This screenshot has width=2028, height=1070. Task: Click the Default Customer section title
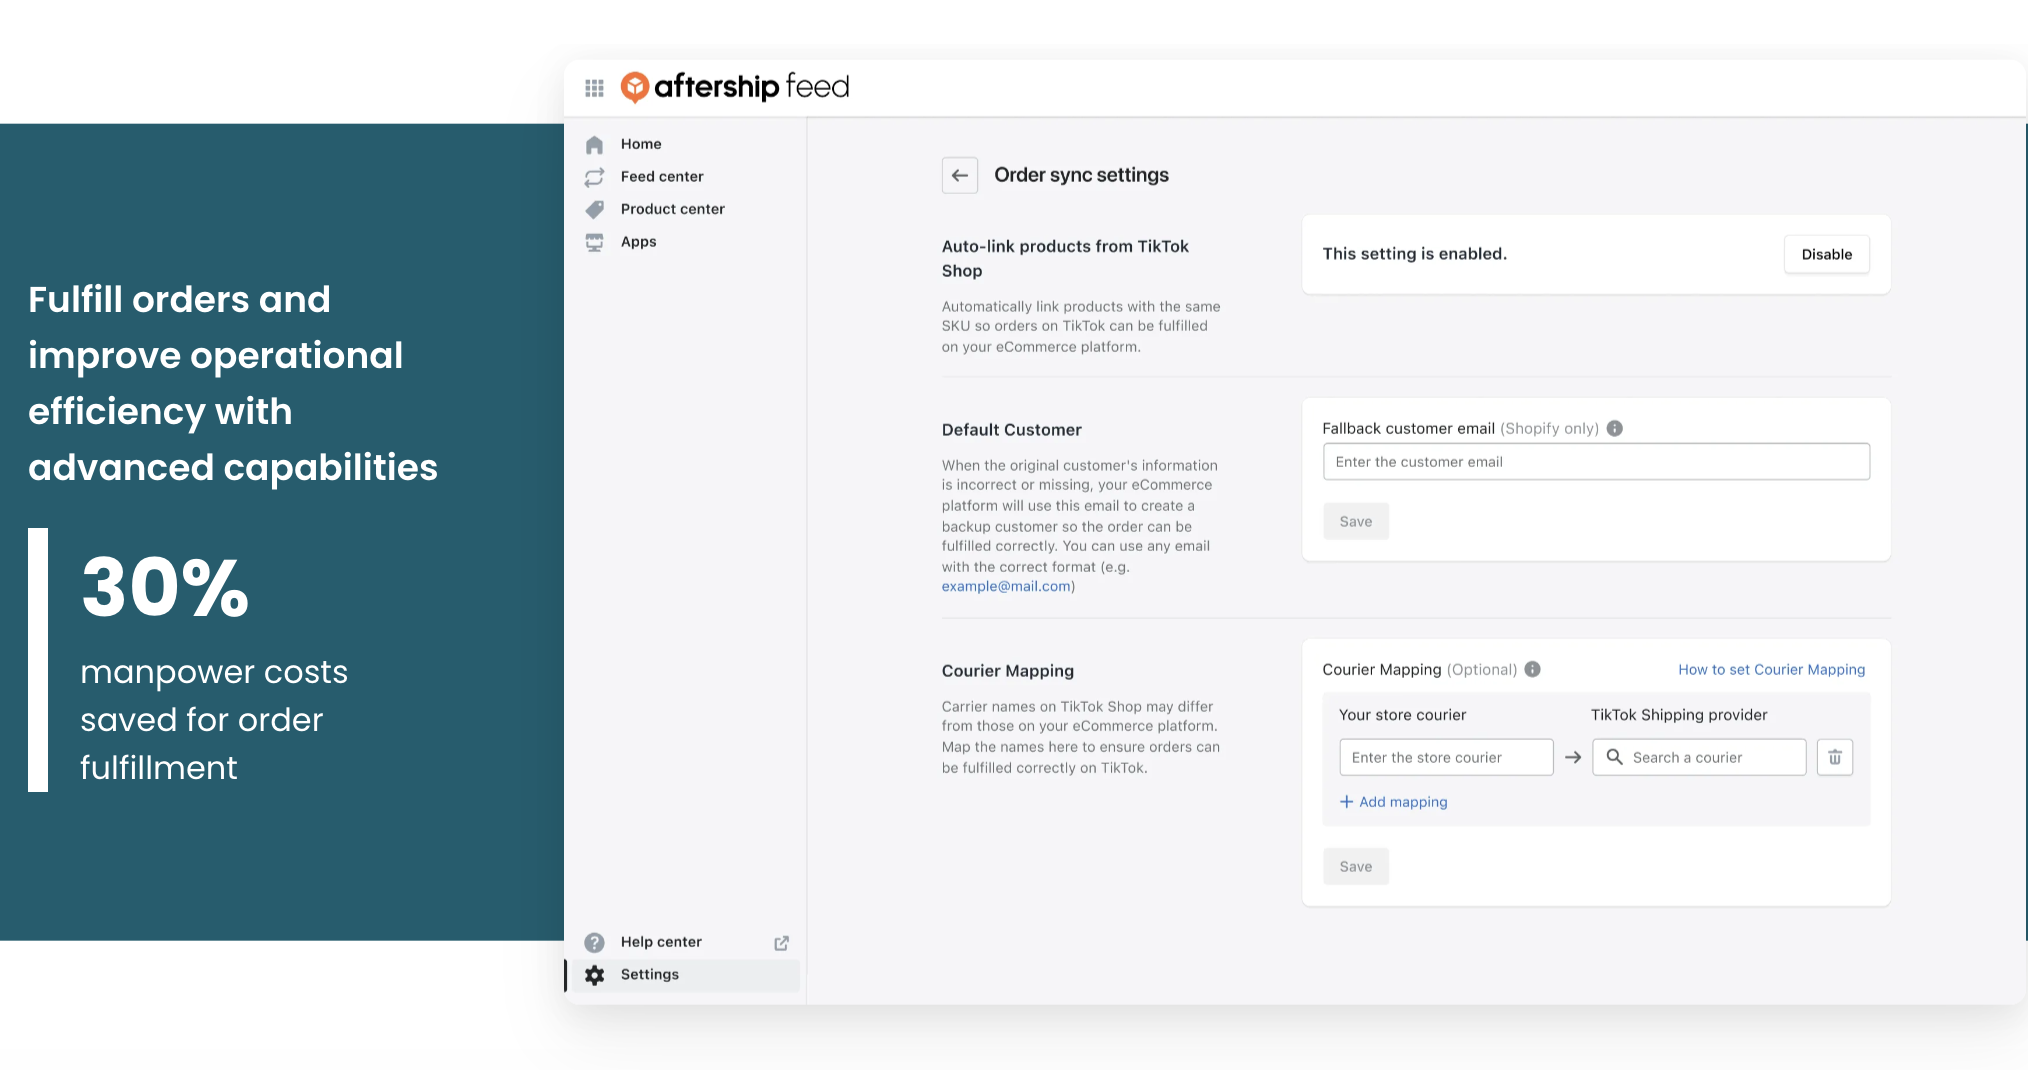(x=1012, y=430)
